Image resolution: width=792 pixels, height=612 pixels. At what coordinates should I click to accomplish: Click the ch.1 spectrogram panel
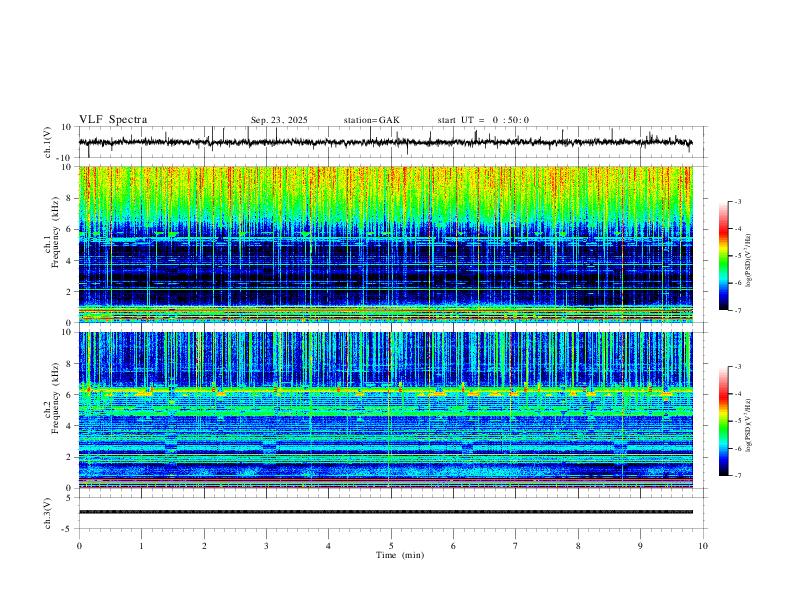[x=385, y=244]
